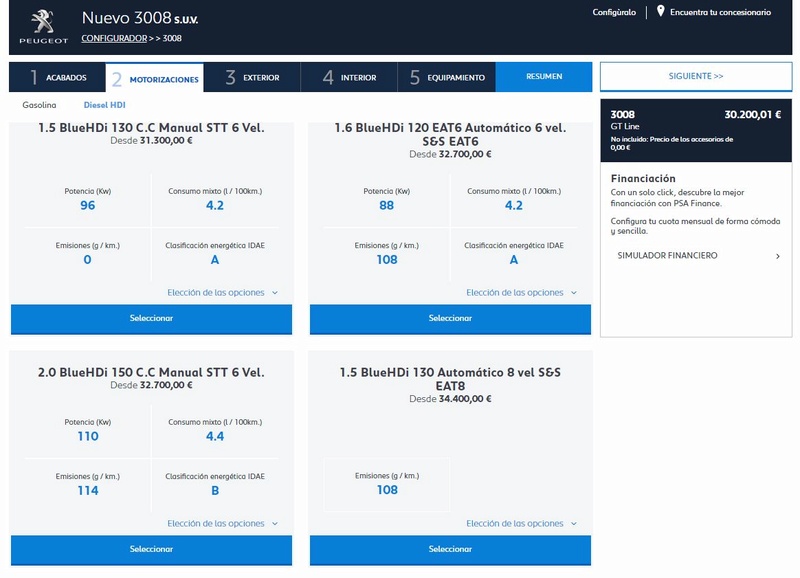Viewport: 800px width, 578px height.
Task: Select the 1.6 BlueHDi 120 EAT6 engine
Action: click(451, 319)
